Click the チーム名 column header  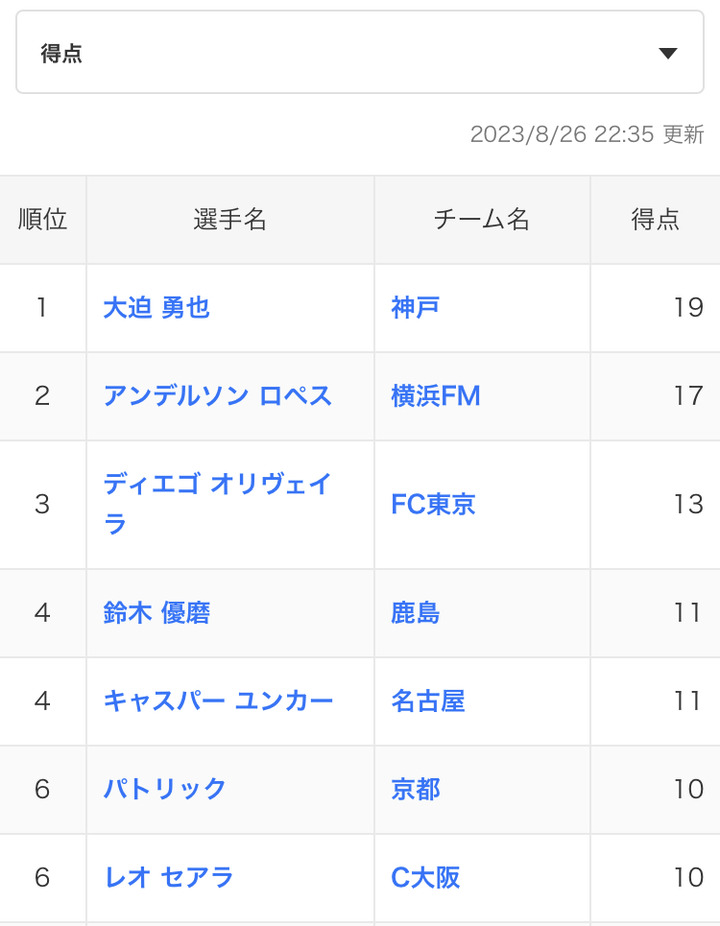(481, 220)
